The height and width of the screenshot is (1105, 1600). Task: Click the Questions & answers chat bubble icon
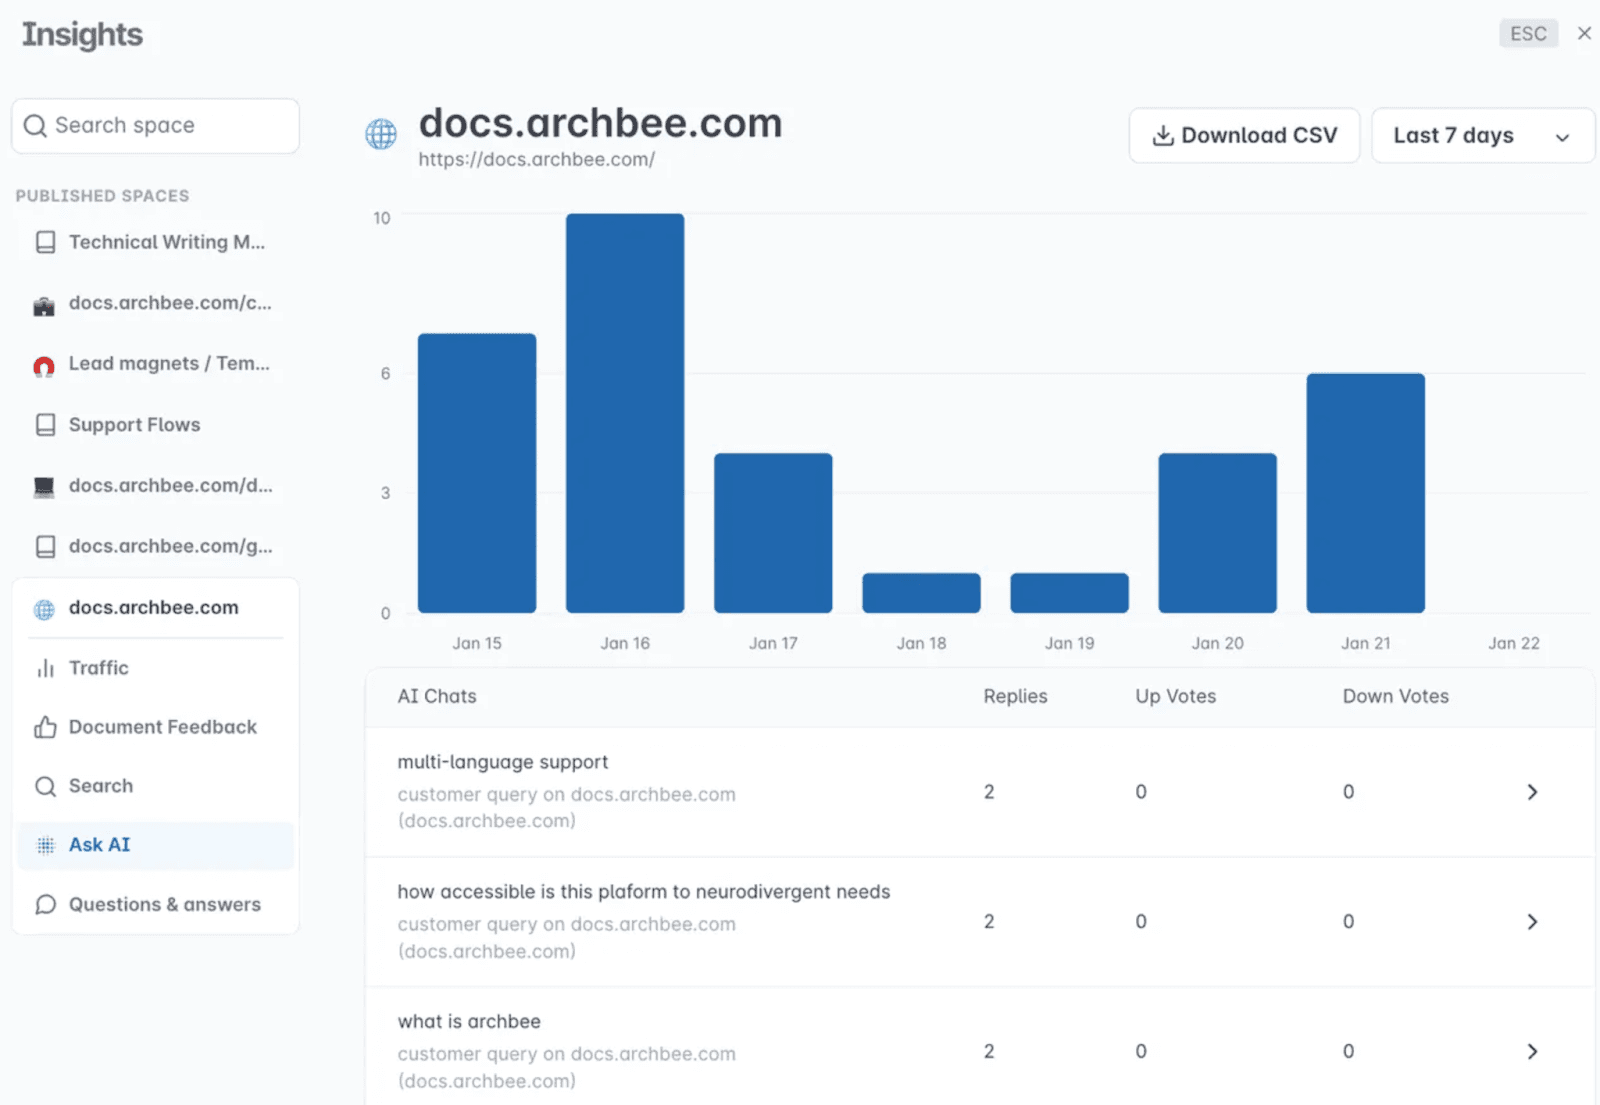coord(45,904)
